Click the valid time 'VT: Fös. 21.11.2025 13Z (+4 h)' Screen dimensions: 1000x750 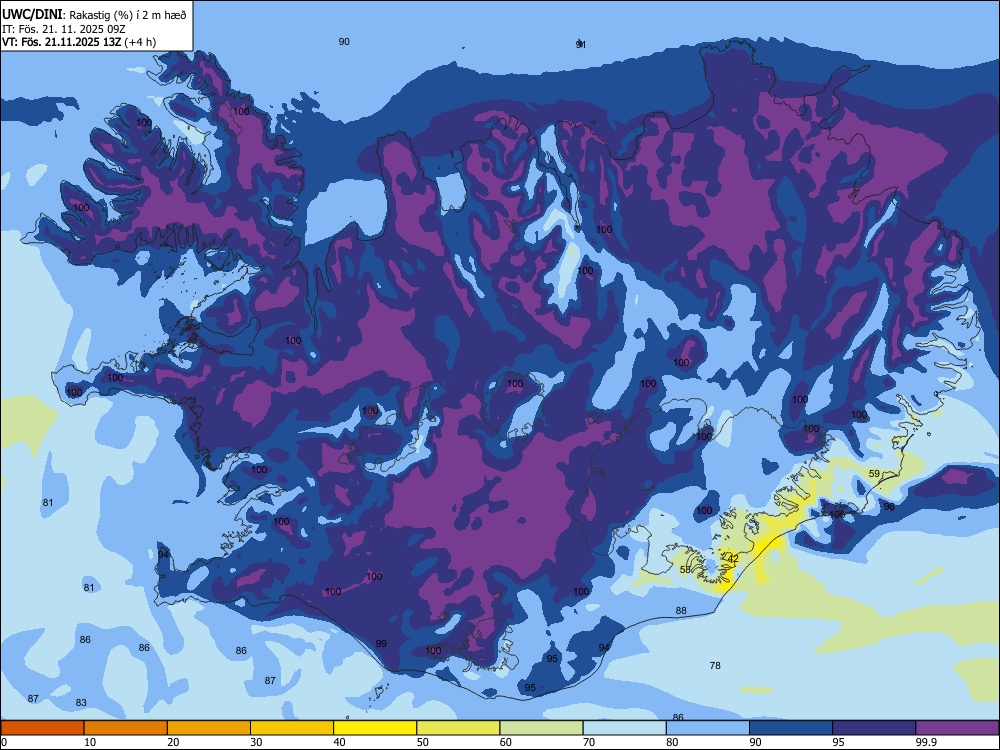79,42
